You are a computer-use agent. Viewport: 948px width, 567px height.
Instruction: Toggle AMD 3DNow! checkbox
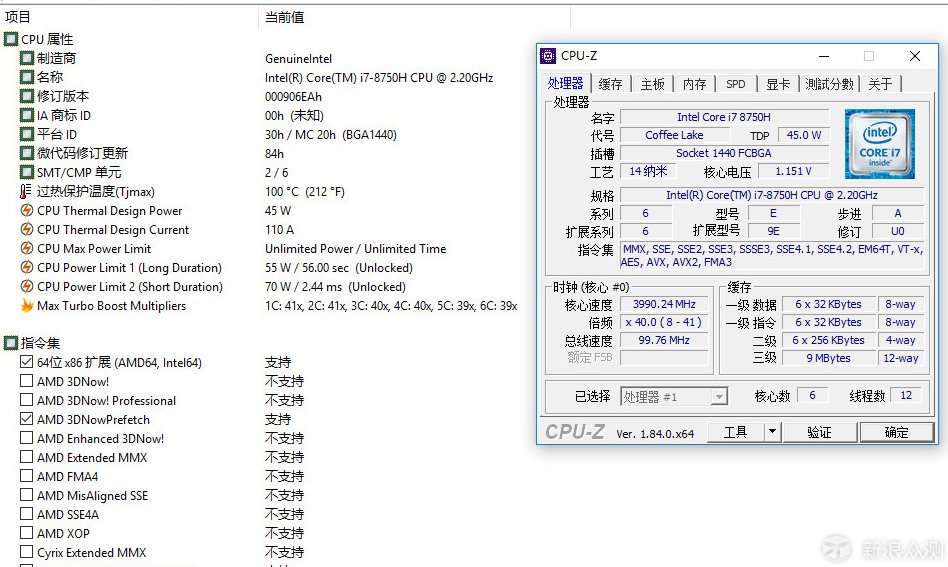coord(27,381)
